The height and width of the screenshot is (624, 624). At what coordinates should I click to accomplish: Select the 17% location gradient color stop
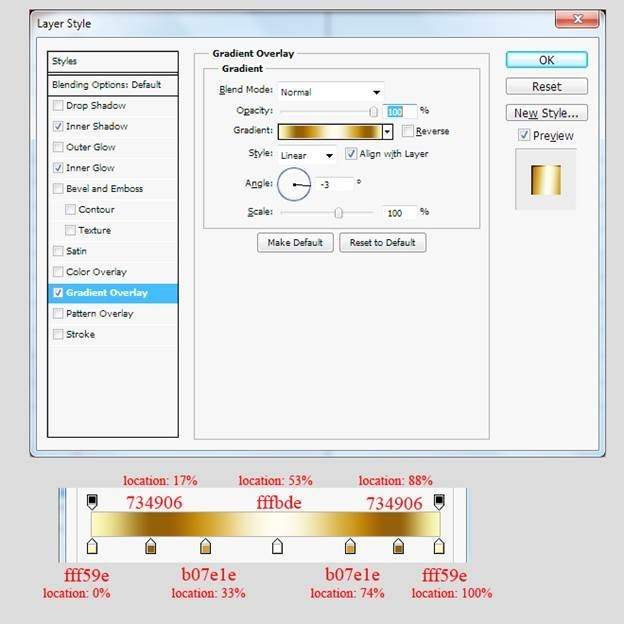click(x=151, y=546)
